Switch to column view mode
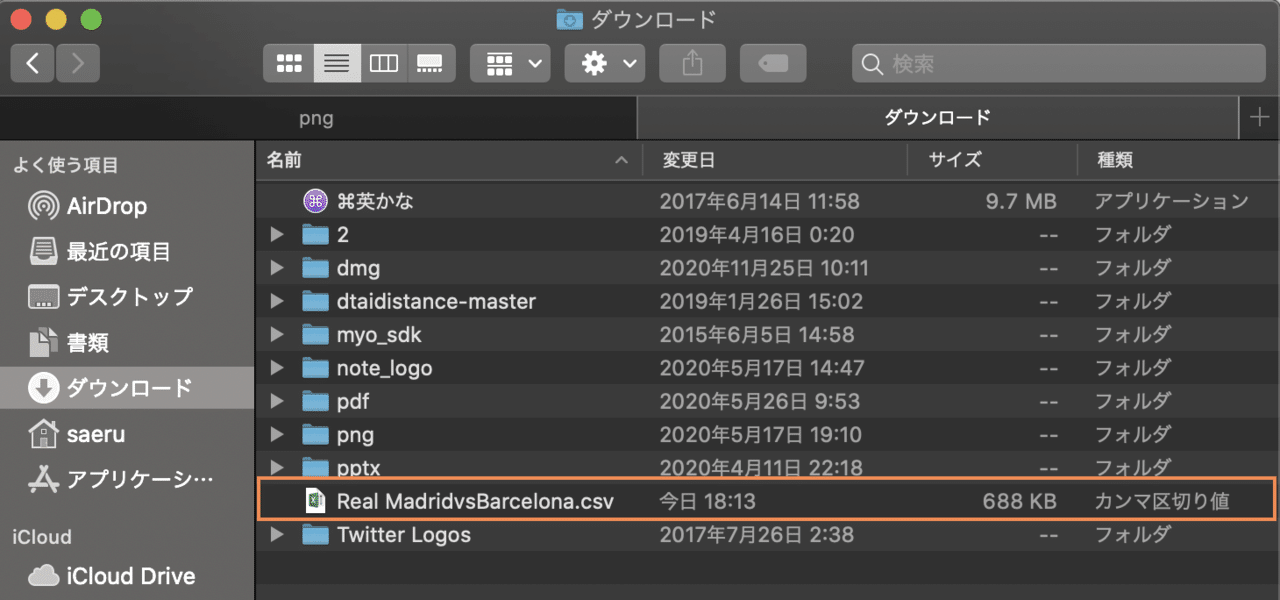The width and height of the screenshot is (1280, 600). click(384, 62)
